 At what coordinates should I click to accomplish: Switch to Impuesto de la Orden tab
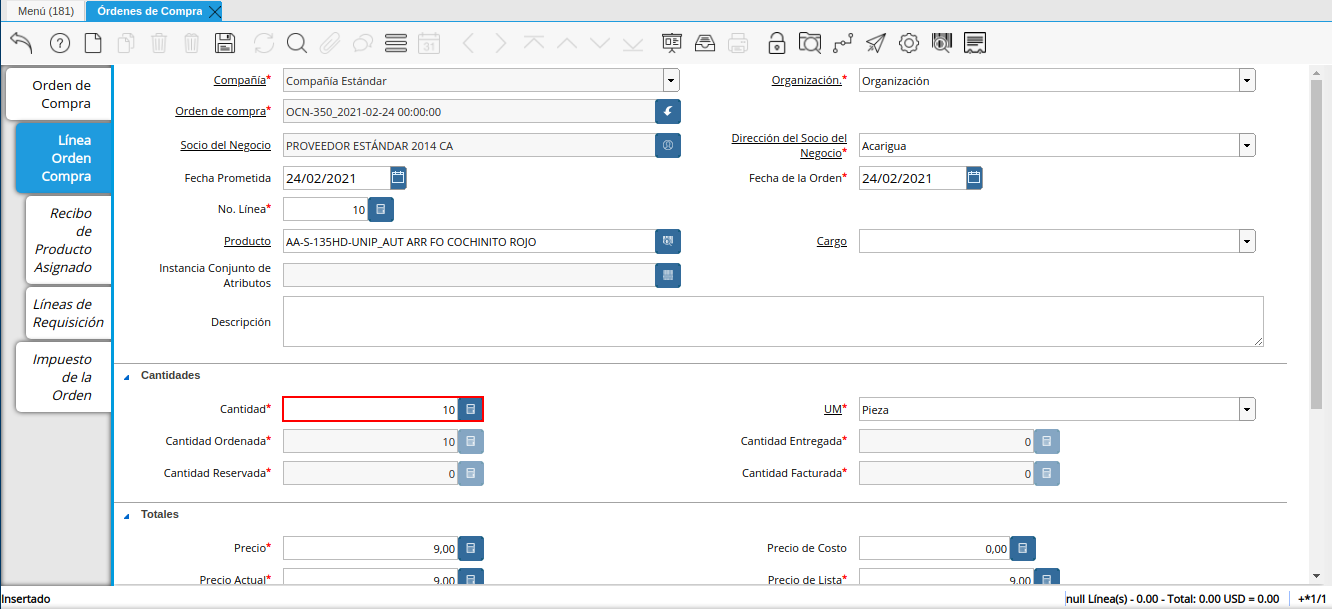[x=64, y=377]
